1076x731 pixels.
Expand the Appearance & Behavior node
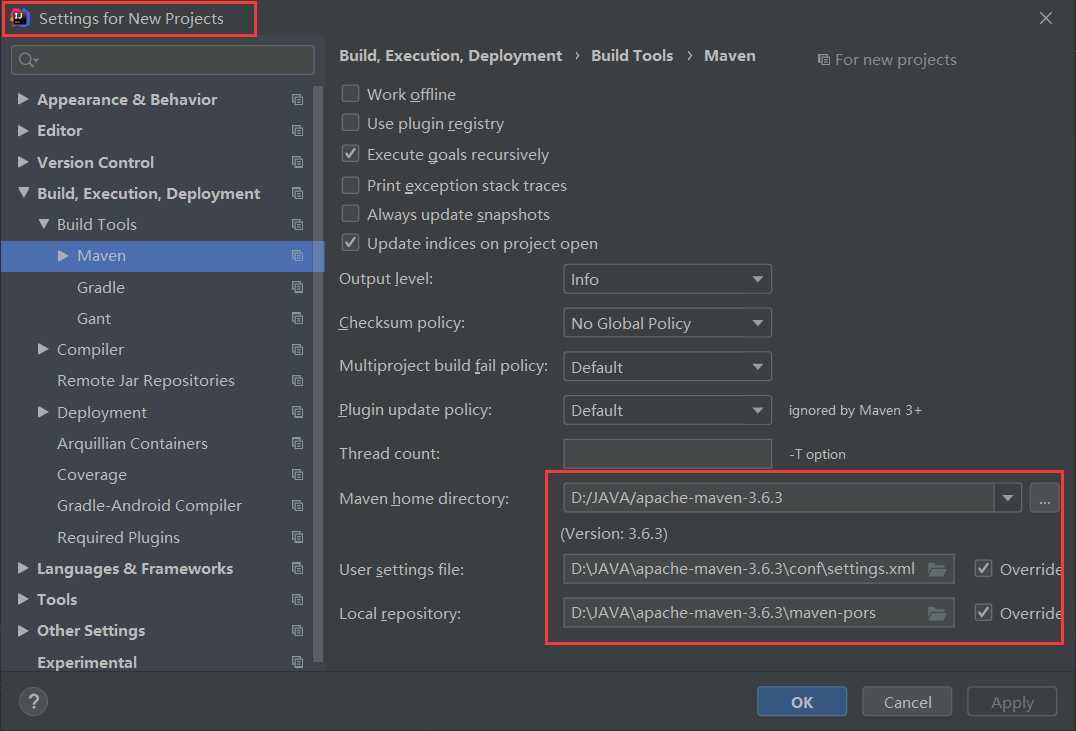23,99
